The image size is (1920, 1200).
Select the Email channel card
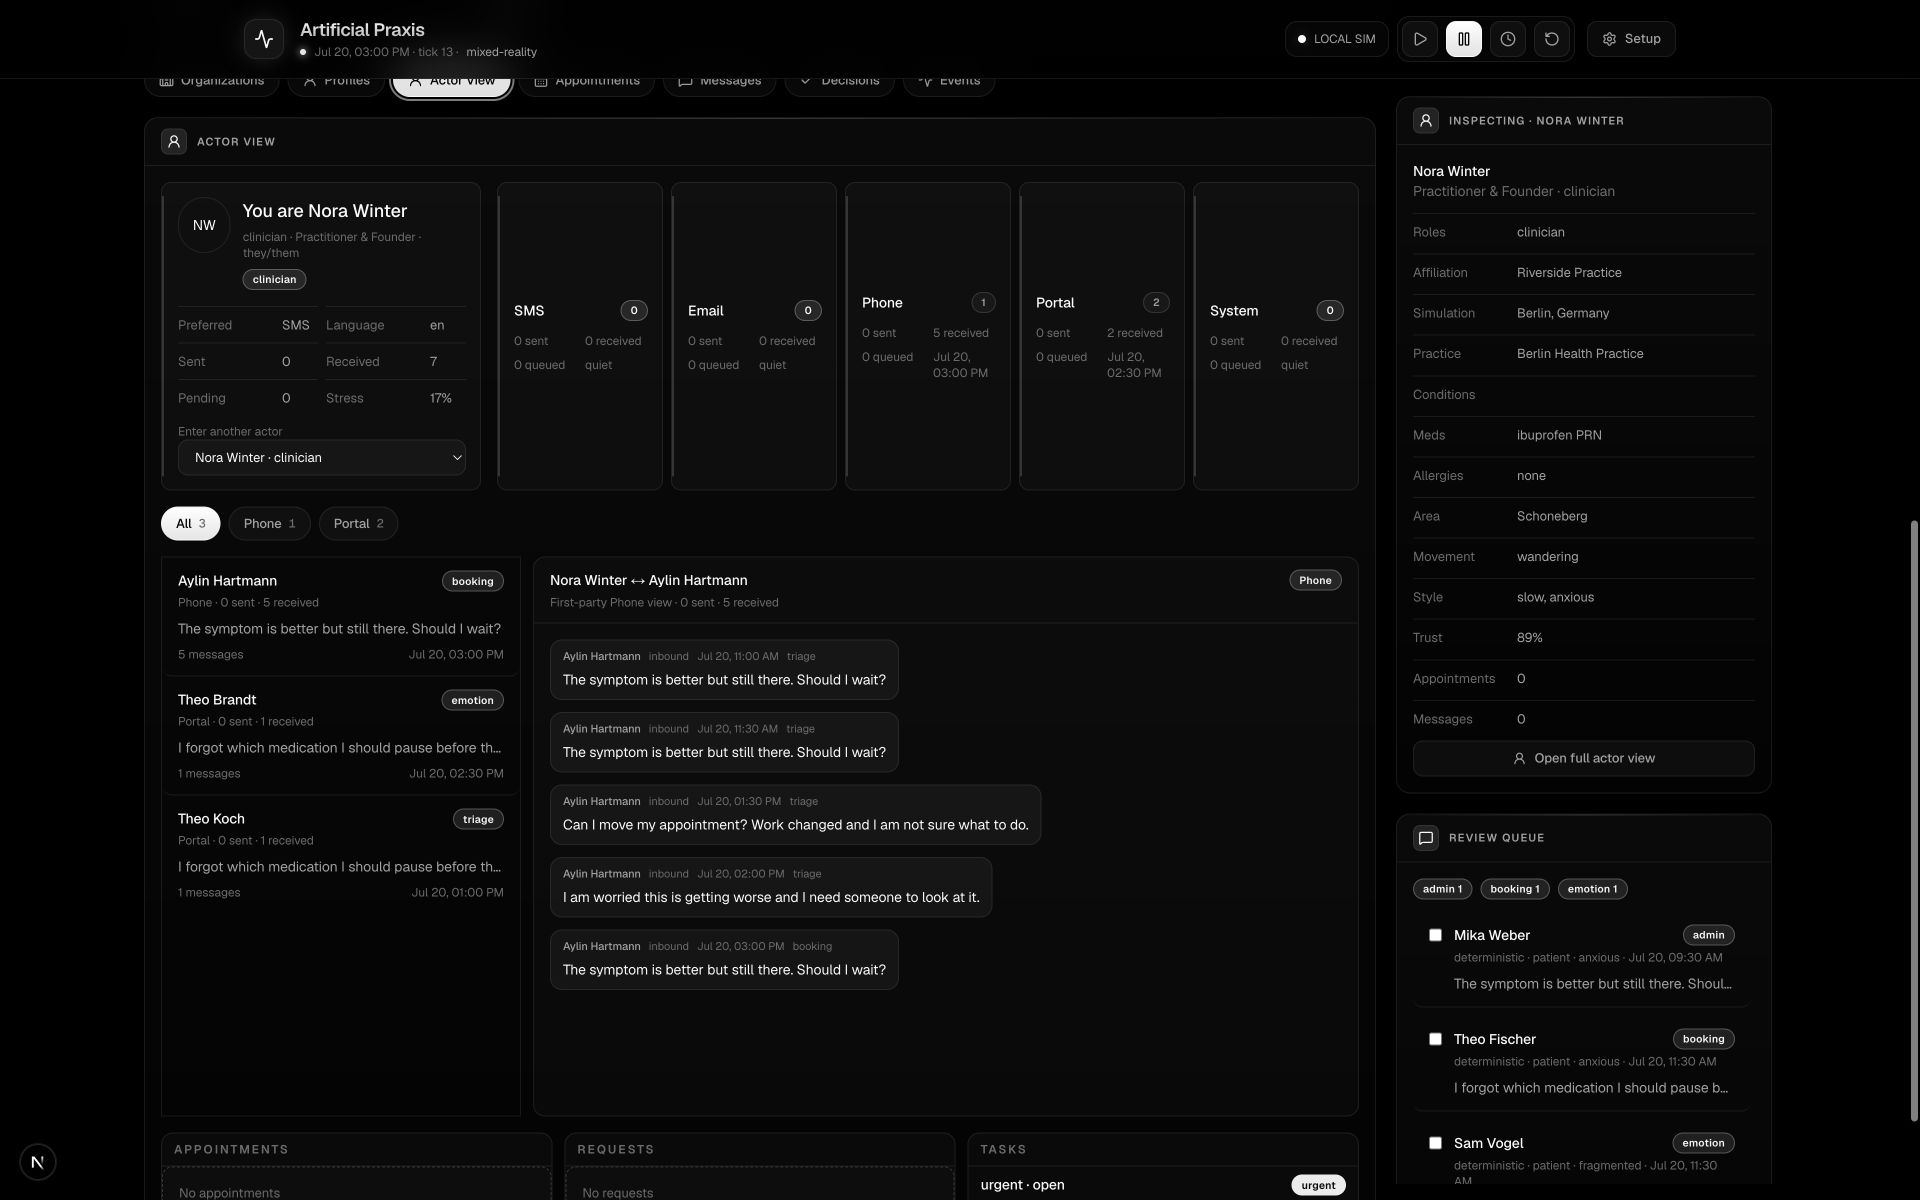click(754, 336)
